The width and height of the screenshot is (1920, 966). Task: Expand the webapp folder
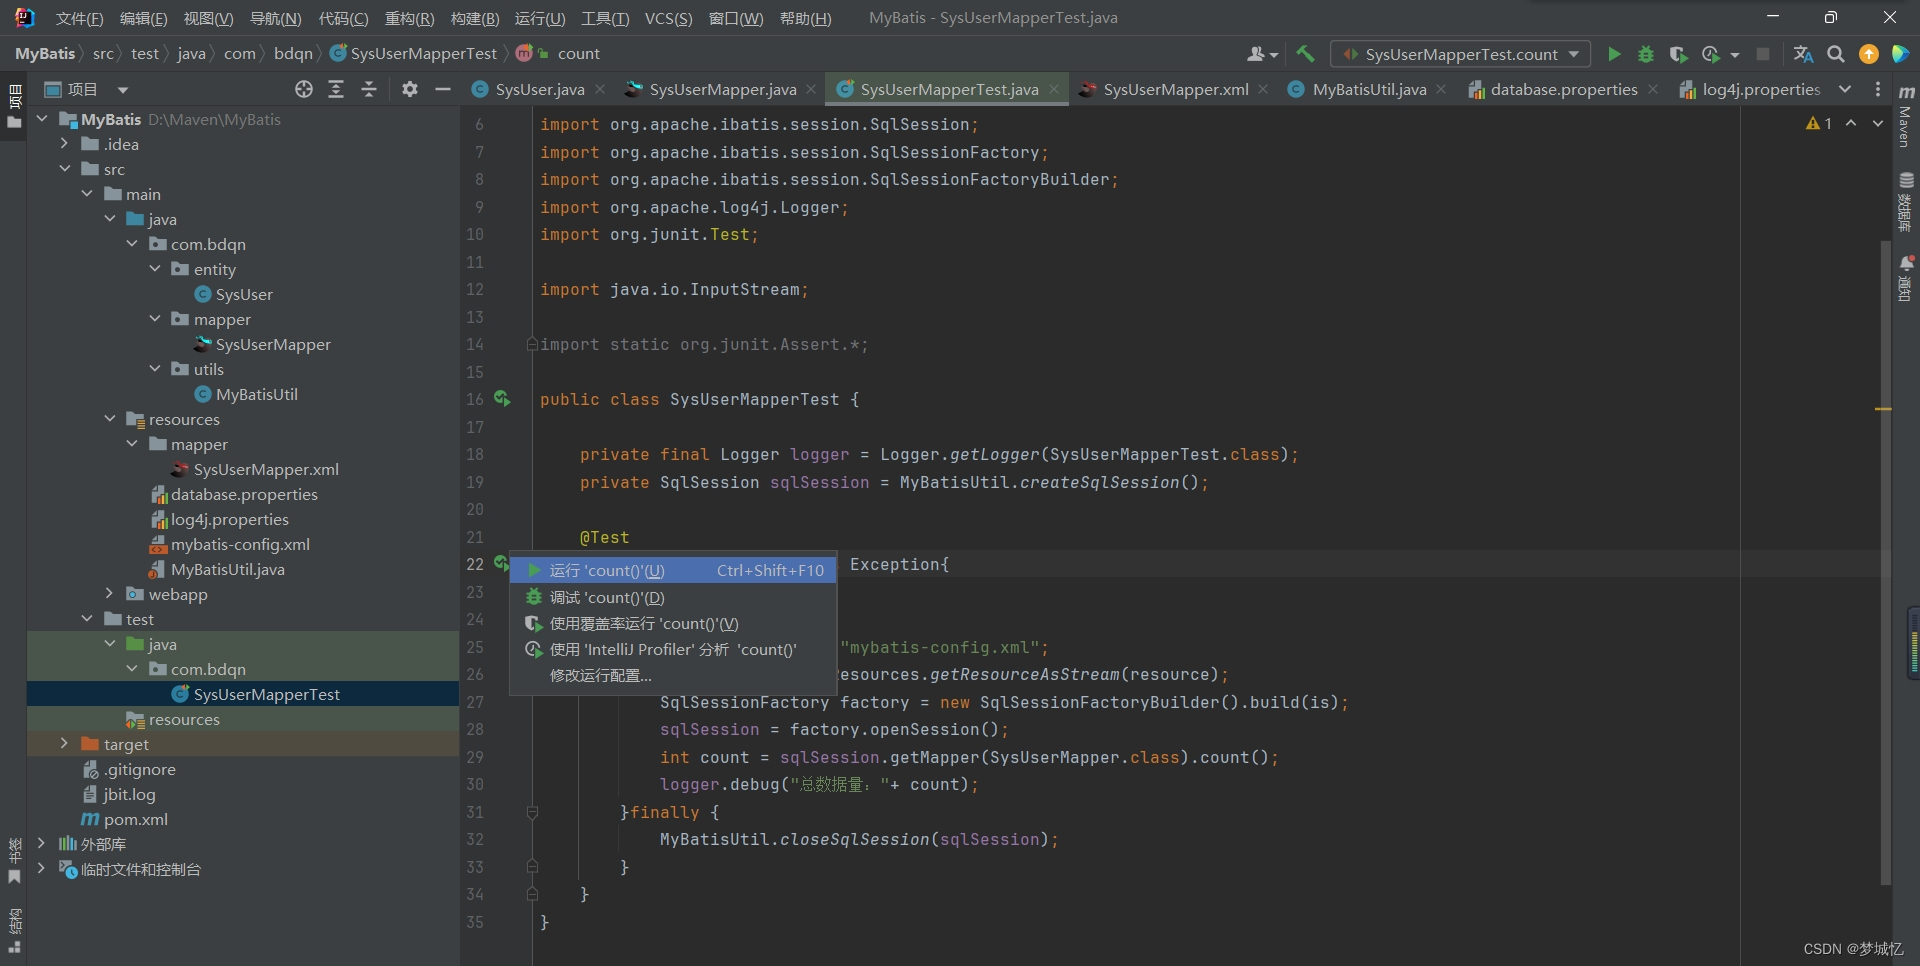pos(109,594)
